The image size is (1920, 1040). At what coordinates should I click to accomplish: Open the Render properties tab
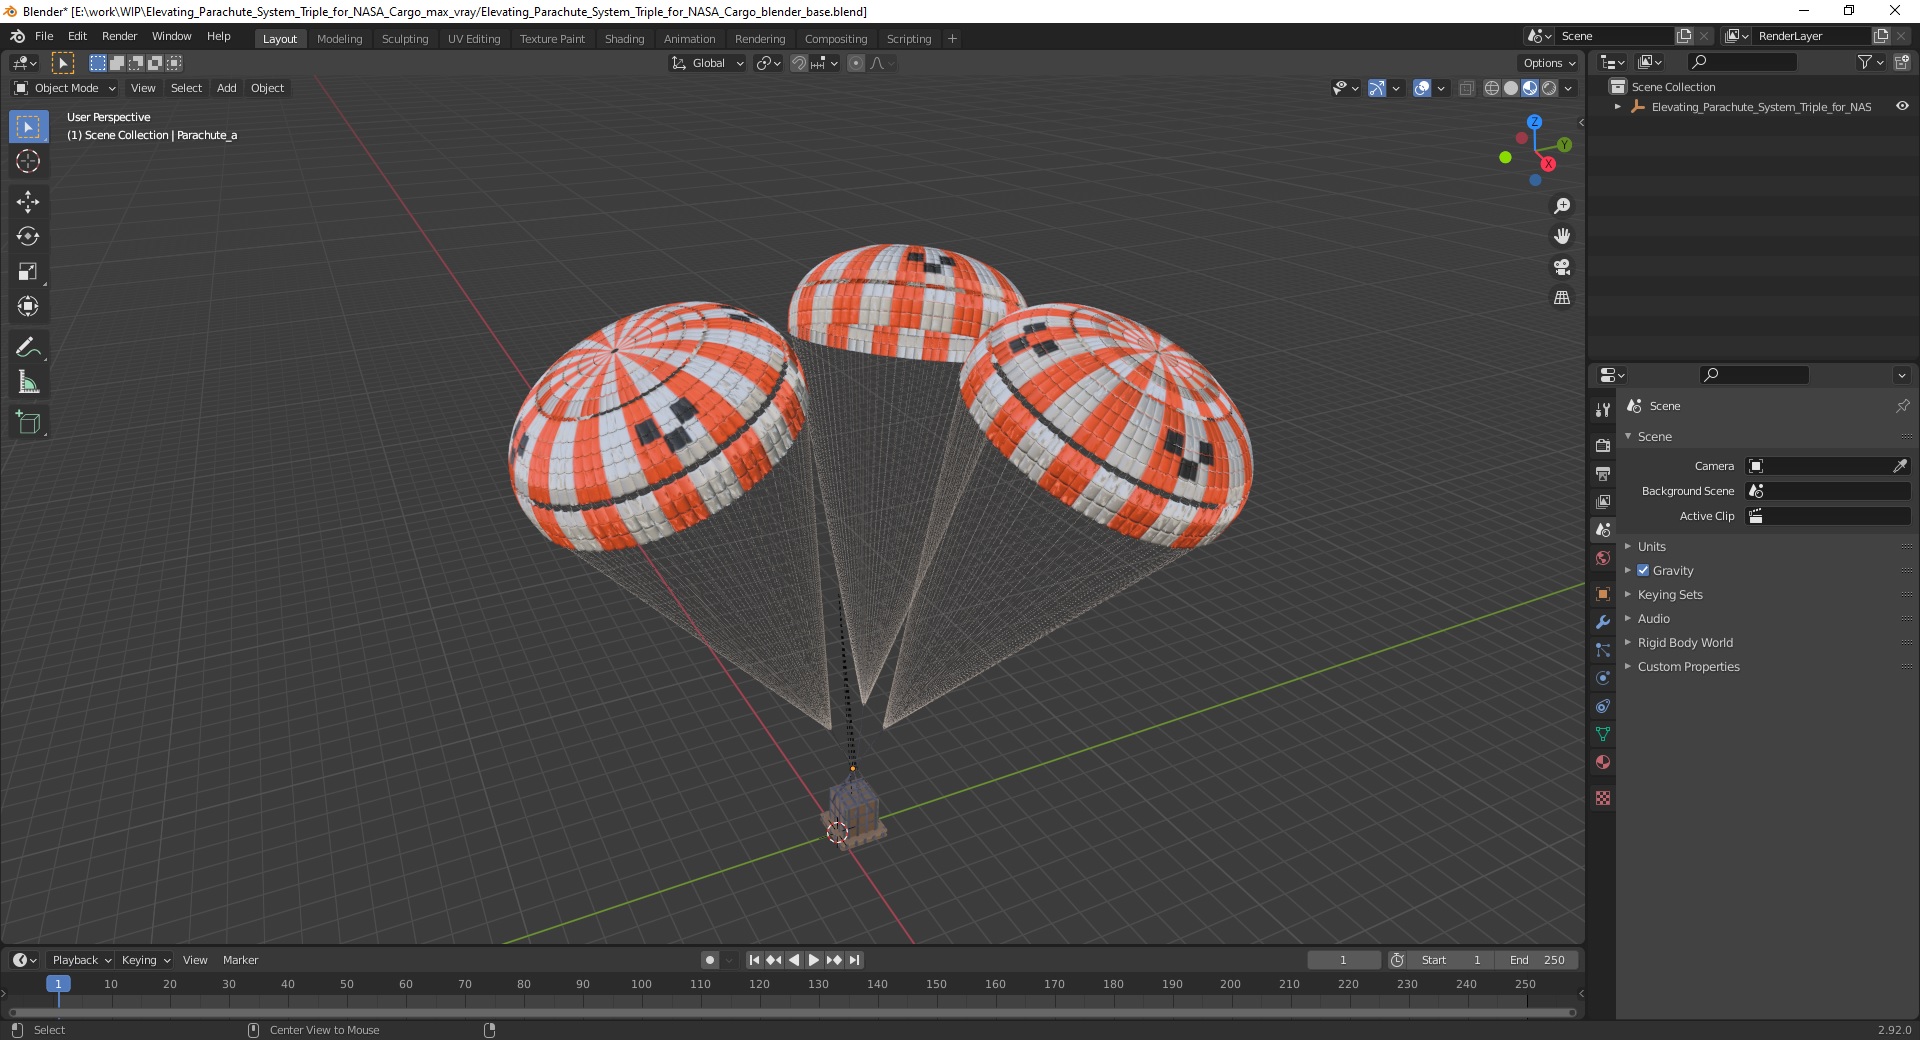coord(1603,445)
